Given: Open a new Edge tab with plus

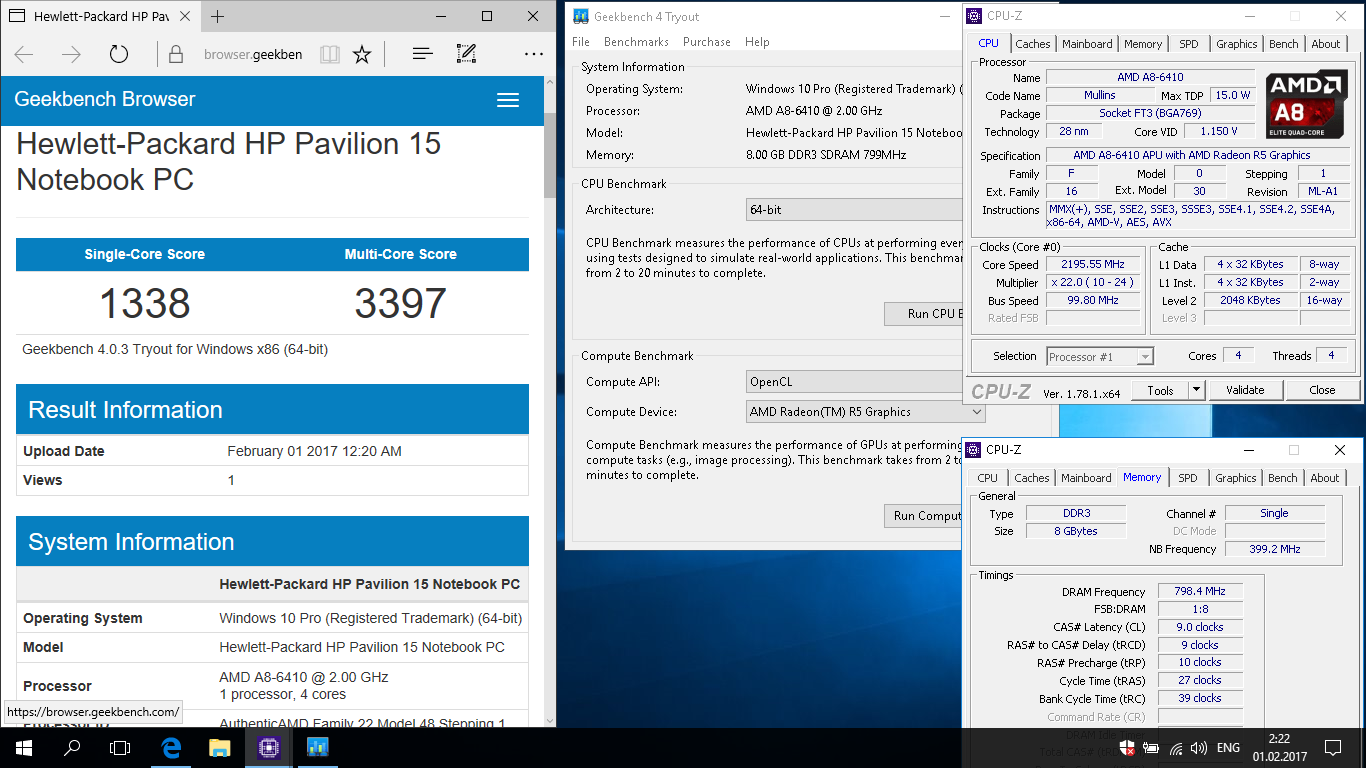Looking at the screenshot, I should [217, 16].
